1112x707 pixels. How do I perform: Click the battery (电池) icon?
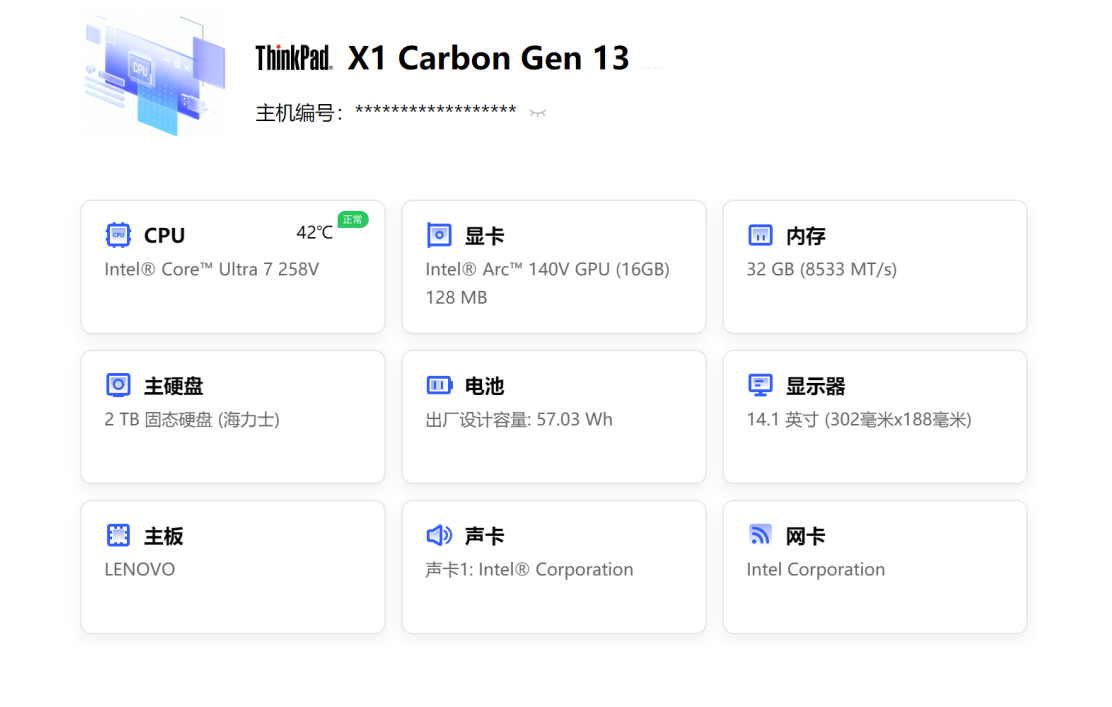pos(440,385)
